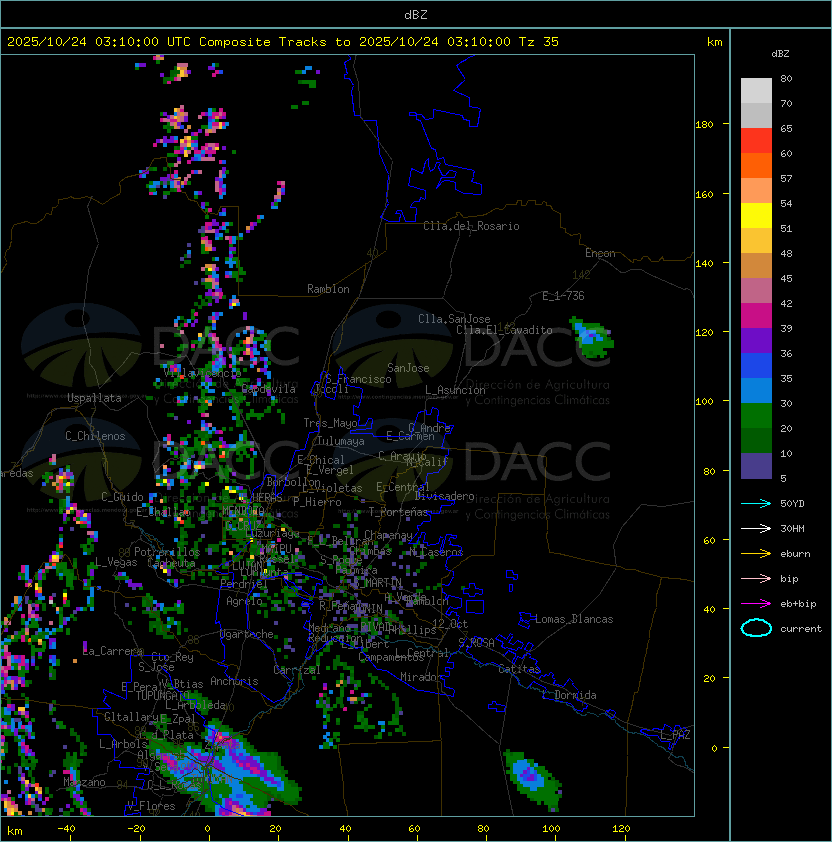Click the bright green swatch below label 30
This screenshot has width=832, height=842.
756,416
